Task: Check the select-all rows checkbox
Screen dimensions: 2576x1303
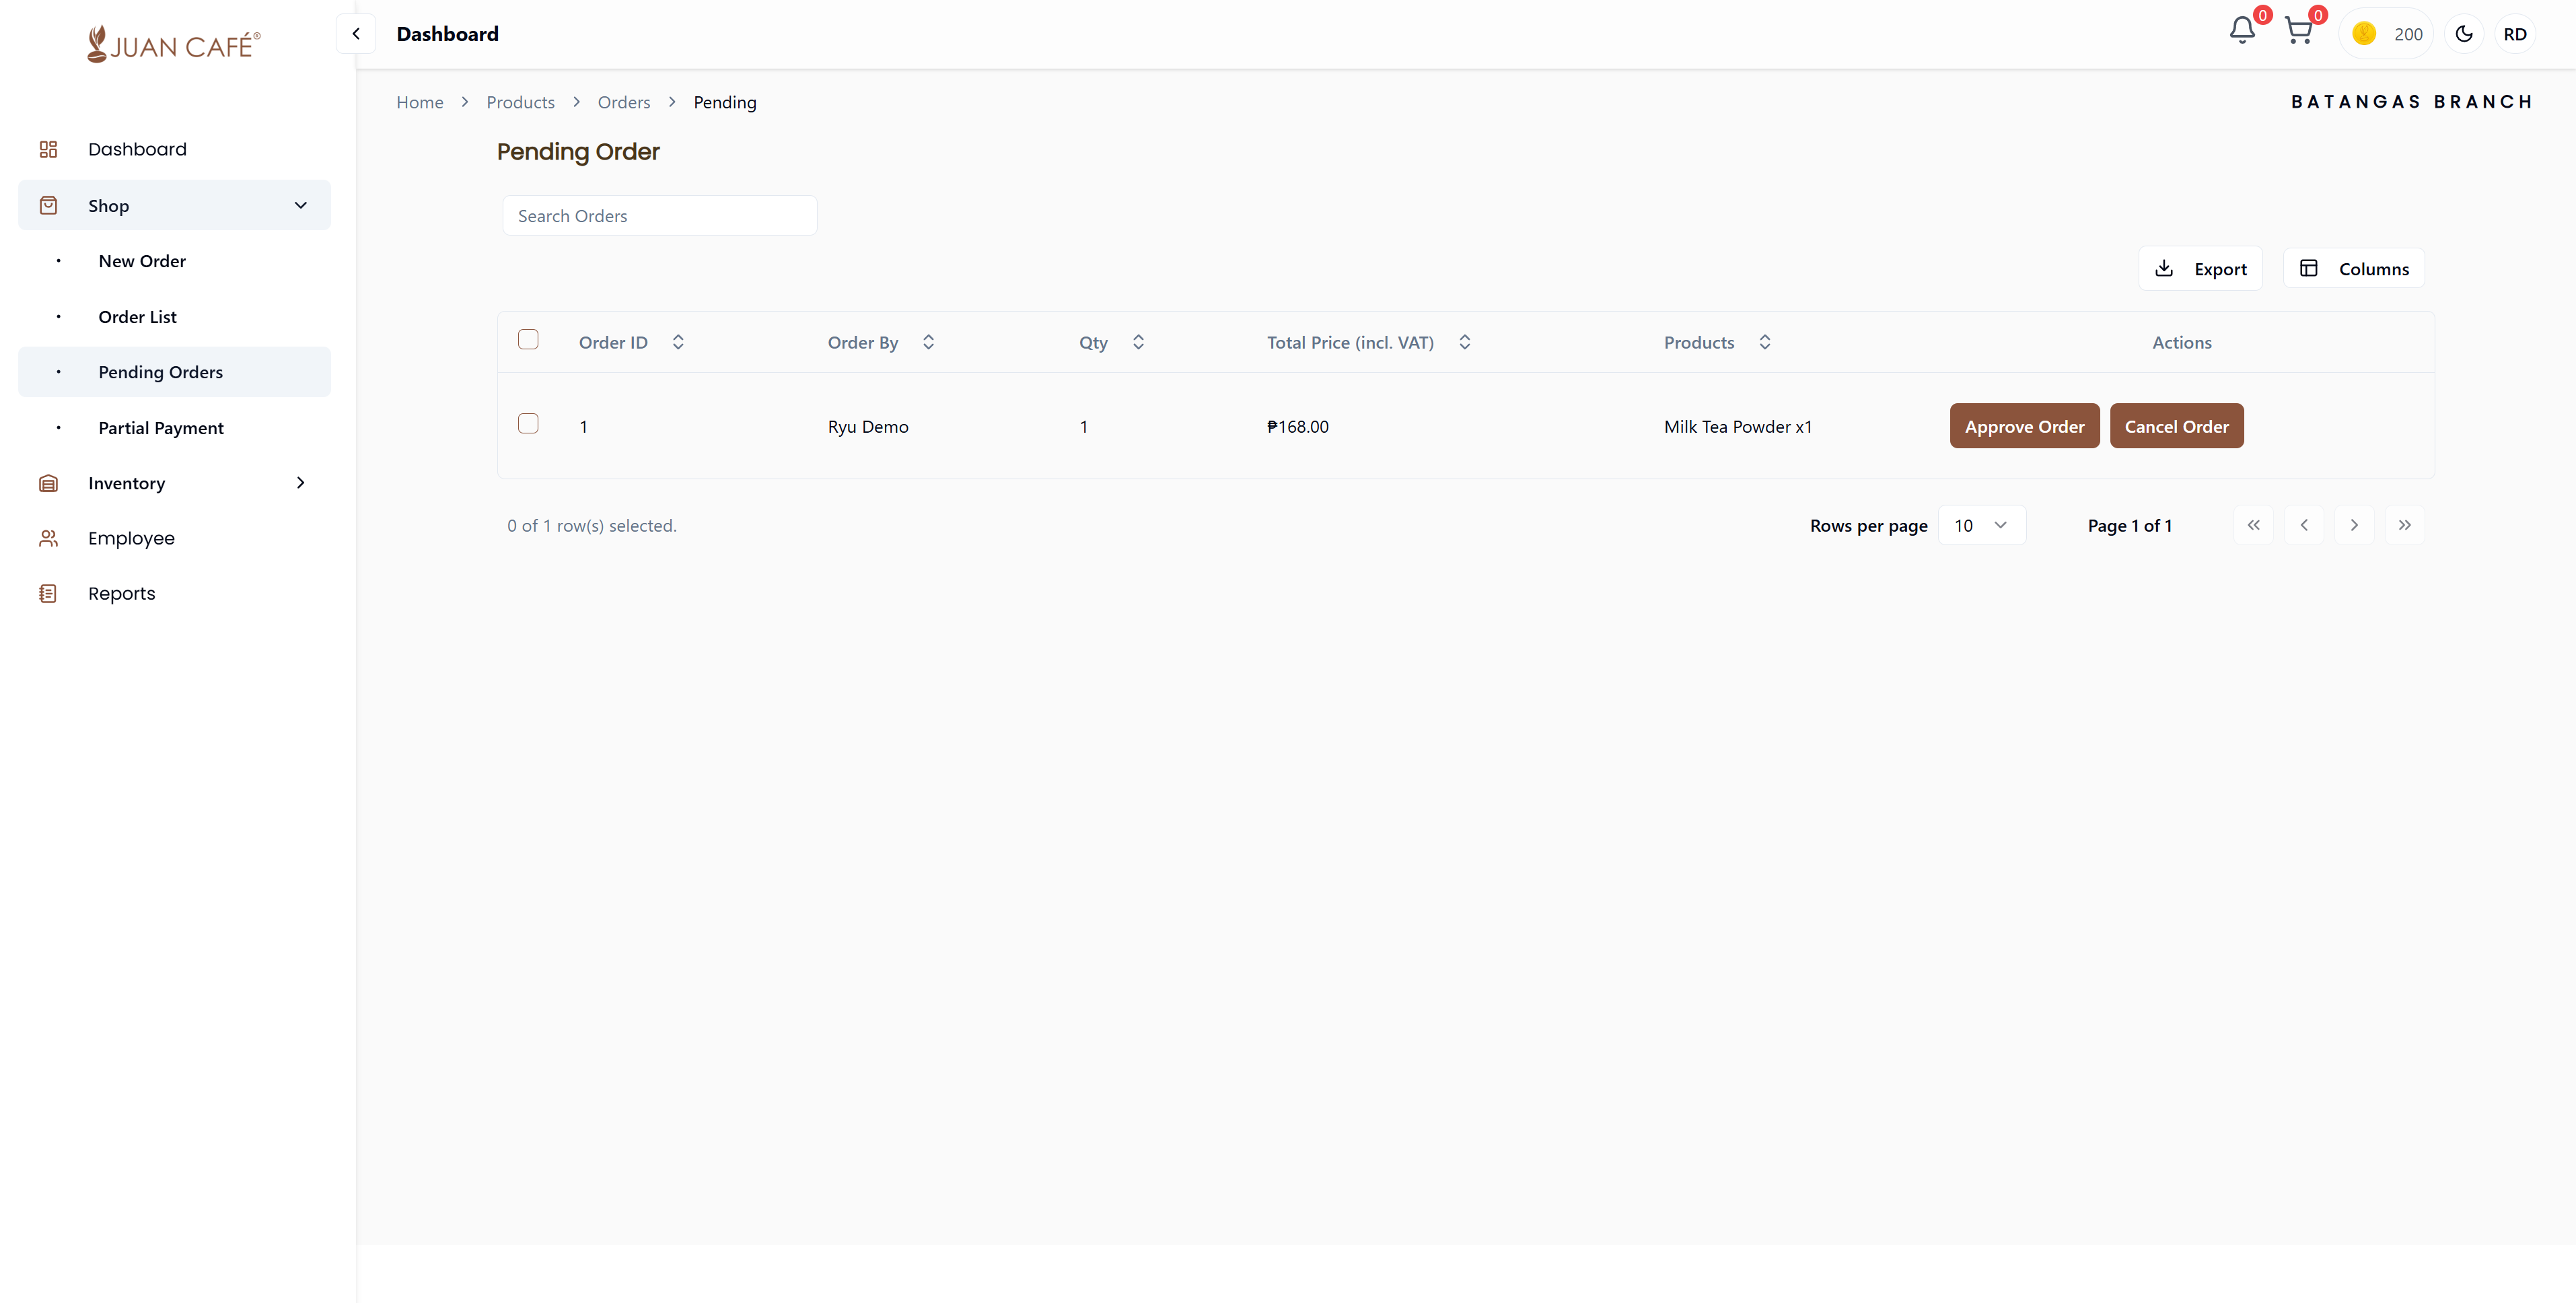Action: (x=528, y=340)
